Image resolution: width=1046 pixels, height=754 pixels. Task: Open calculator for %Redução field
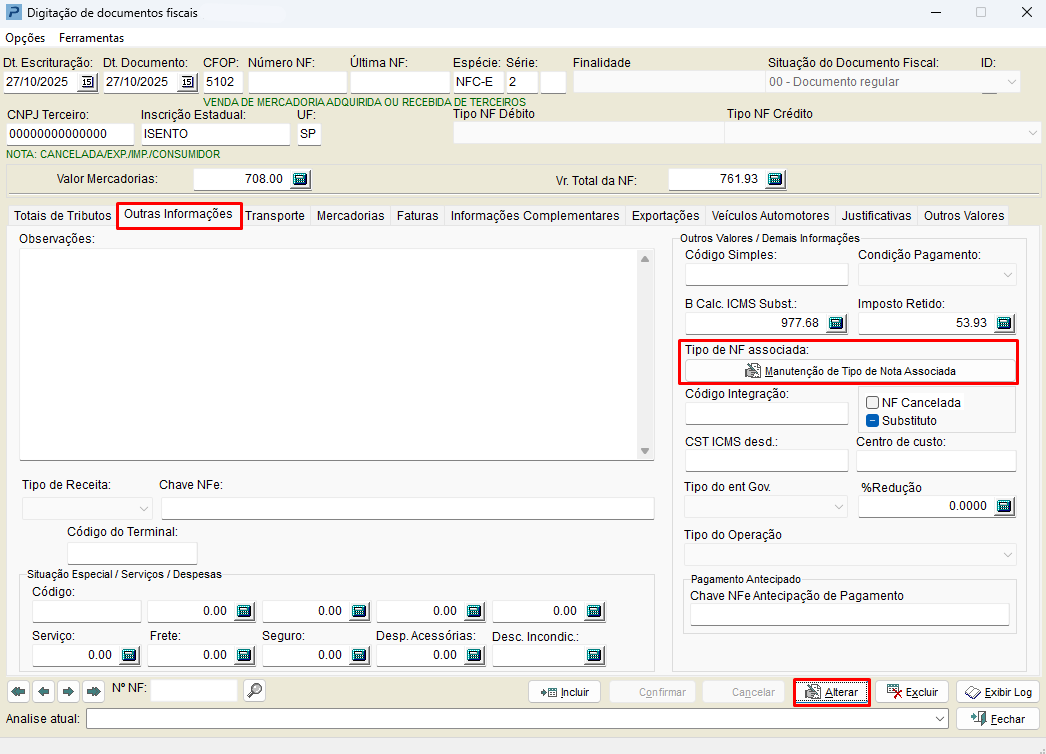pyautogui.click(x=1005, y=506)
